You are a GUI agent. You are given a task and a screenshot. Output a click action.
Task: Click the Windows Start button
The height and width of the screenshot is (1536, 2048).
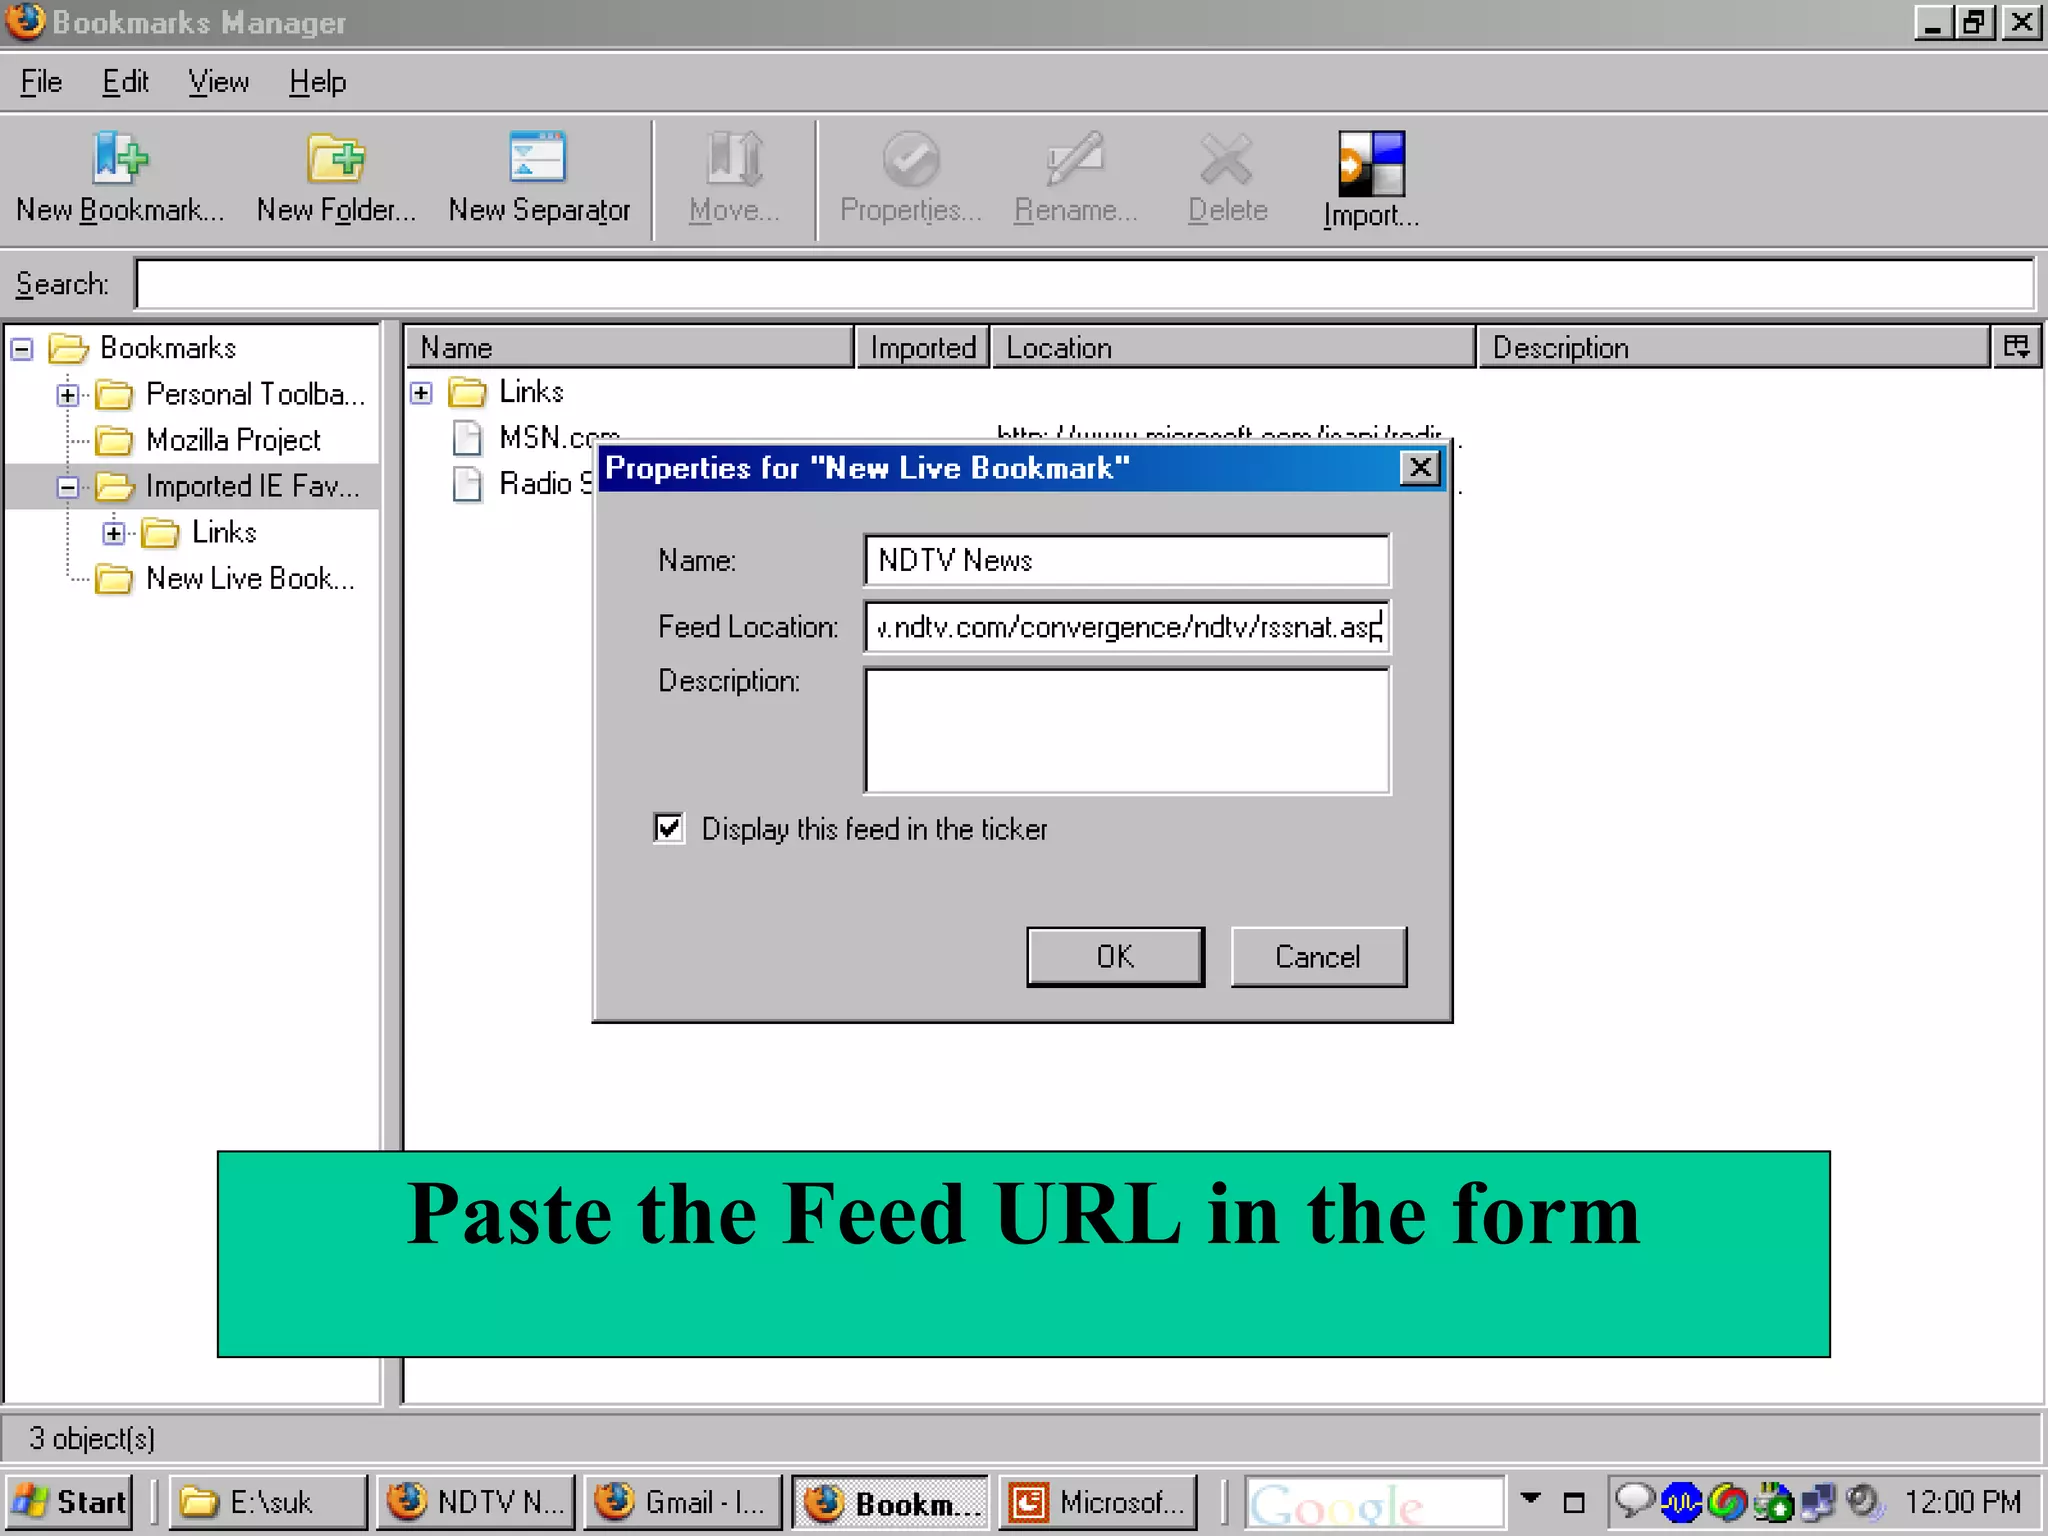[69, 1501]
